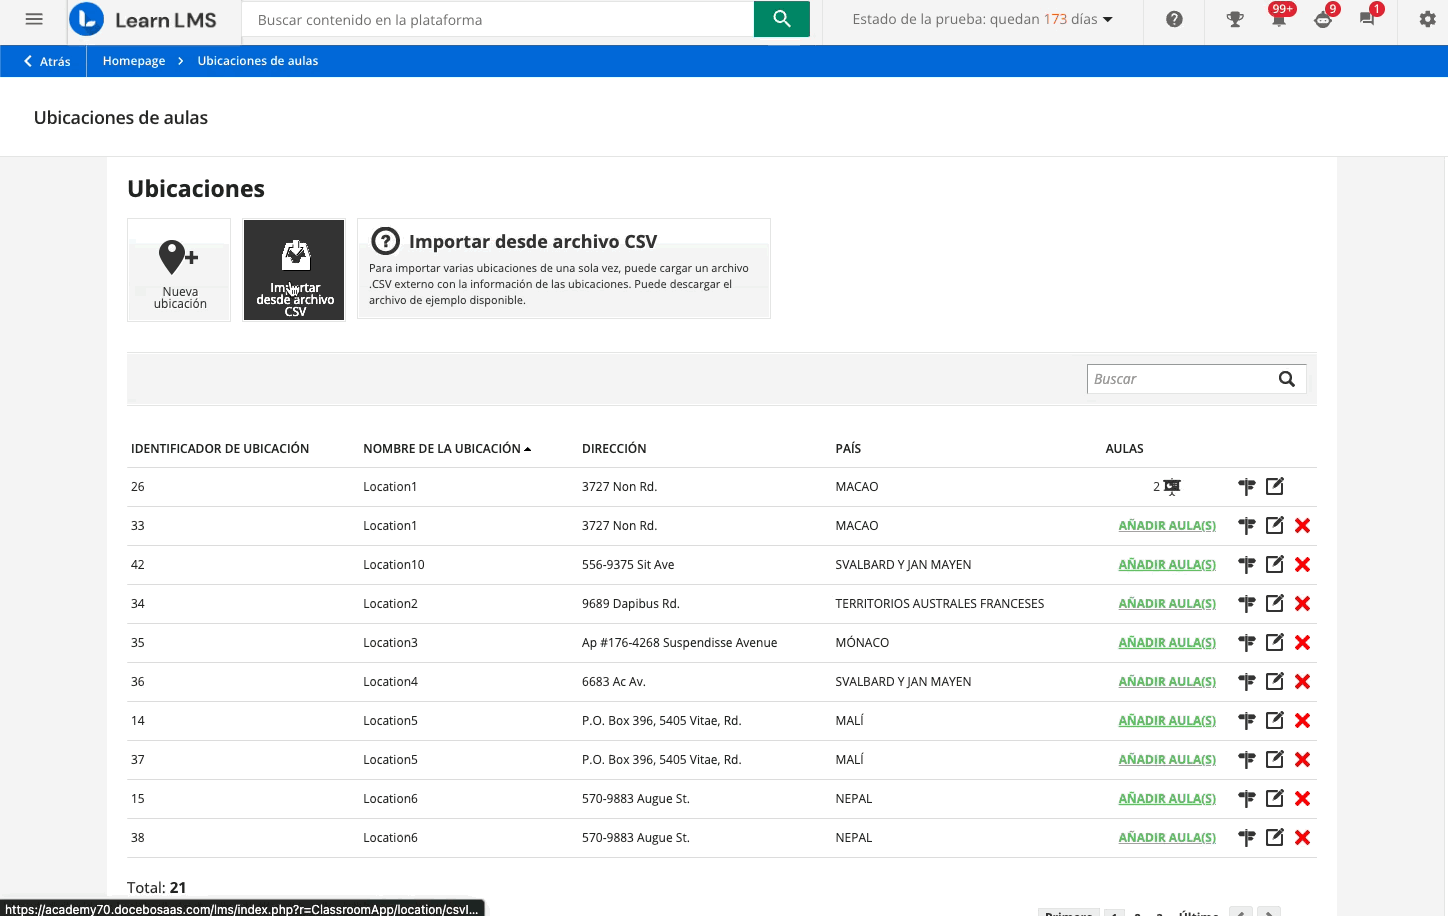
Task: Sort by Nombre de la ubicación column
Action: (447, 449)
